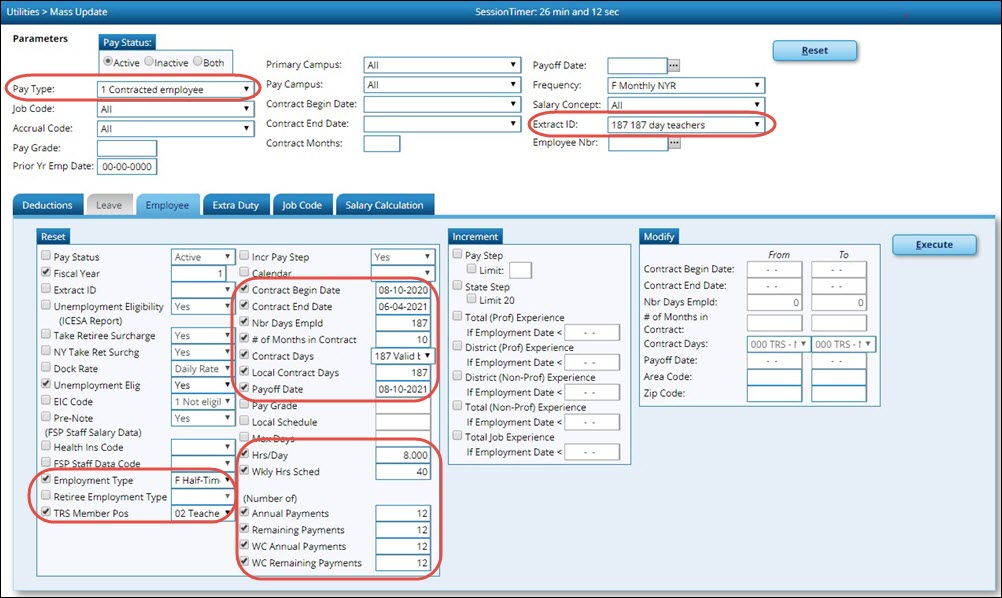Enable the State Step increment checkbox
Viewport: 1002px width, 598px height.
tap(457, 286)
